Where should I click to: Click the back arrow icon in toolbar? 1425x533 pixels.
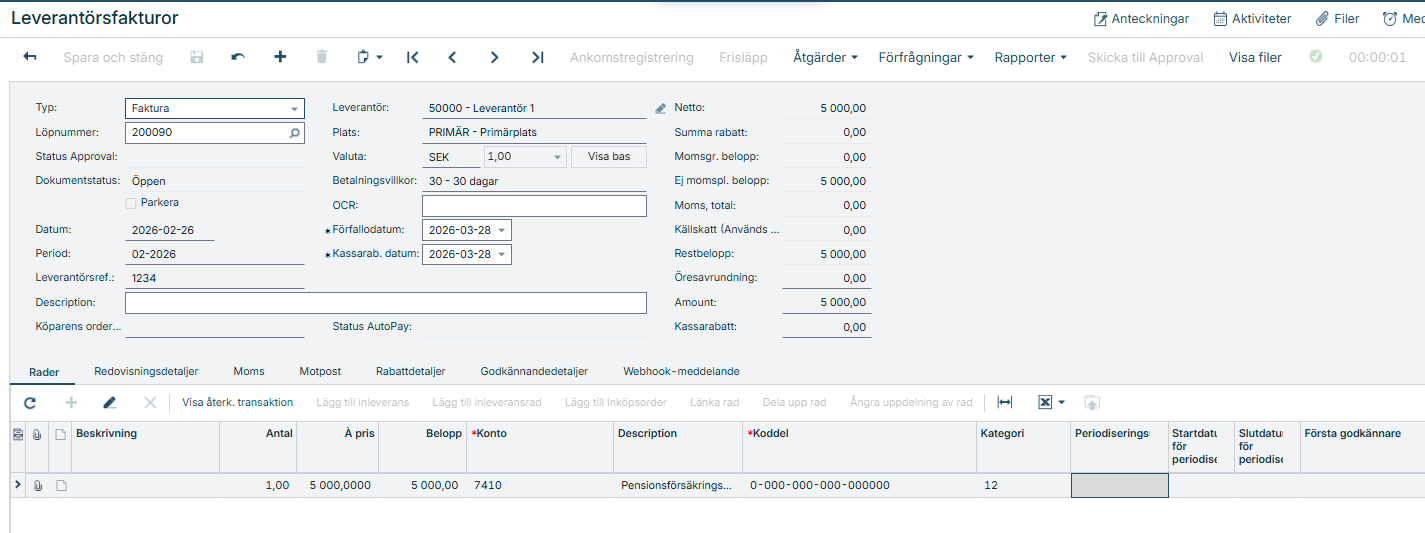coord(30,57)
